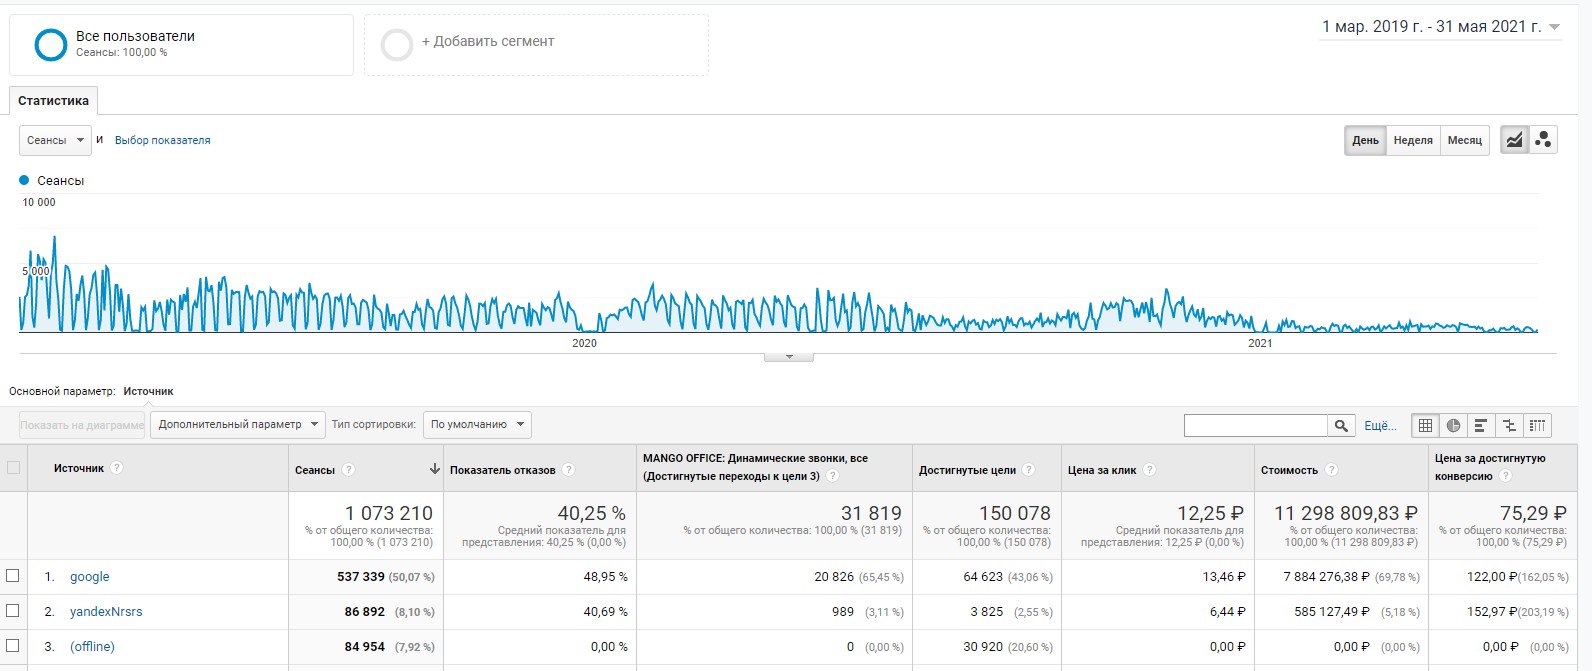Open help icon next to Цена за клик
The width and height of the screenshot is (1592, 671).
(x=1149, y=470)
